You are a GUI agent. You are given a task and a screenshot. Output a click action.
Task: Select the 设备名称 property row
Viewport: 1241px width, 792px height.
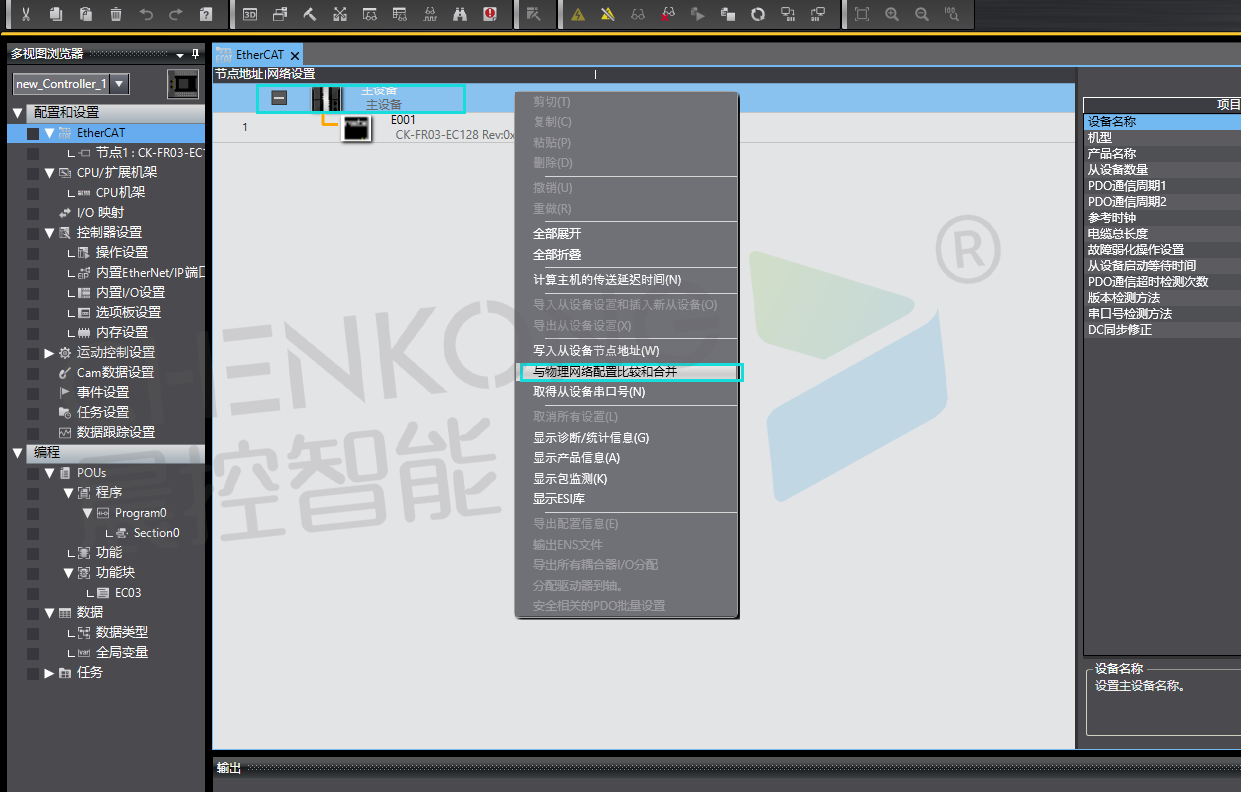pos(1112,122)
